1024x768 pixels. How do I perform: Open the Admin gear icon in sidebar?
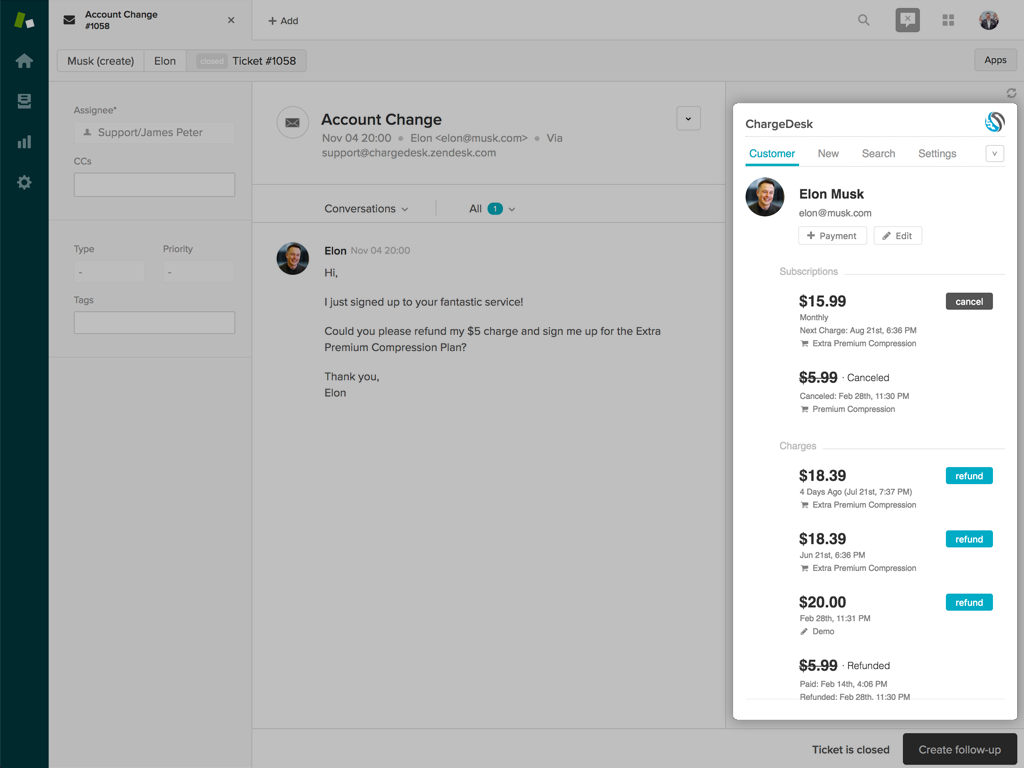(x=24, y=182)
